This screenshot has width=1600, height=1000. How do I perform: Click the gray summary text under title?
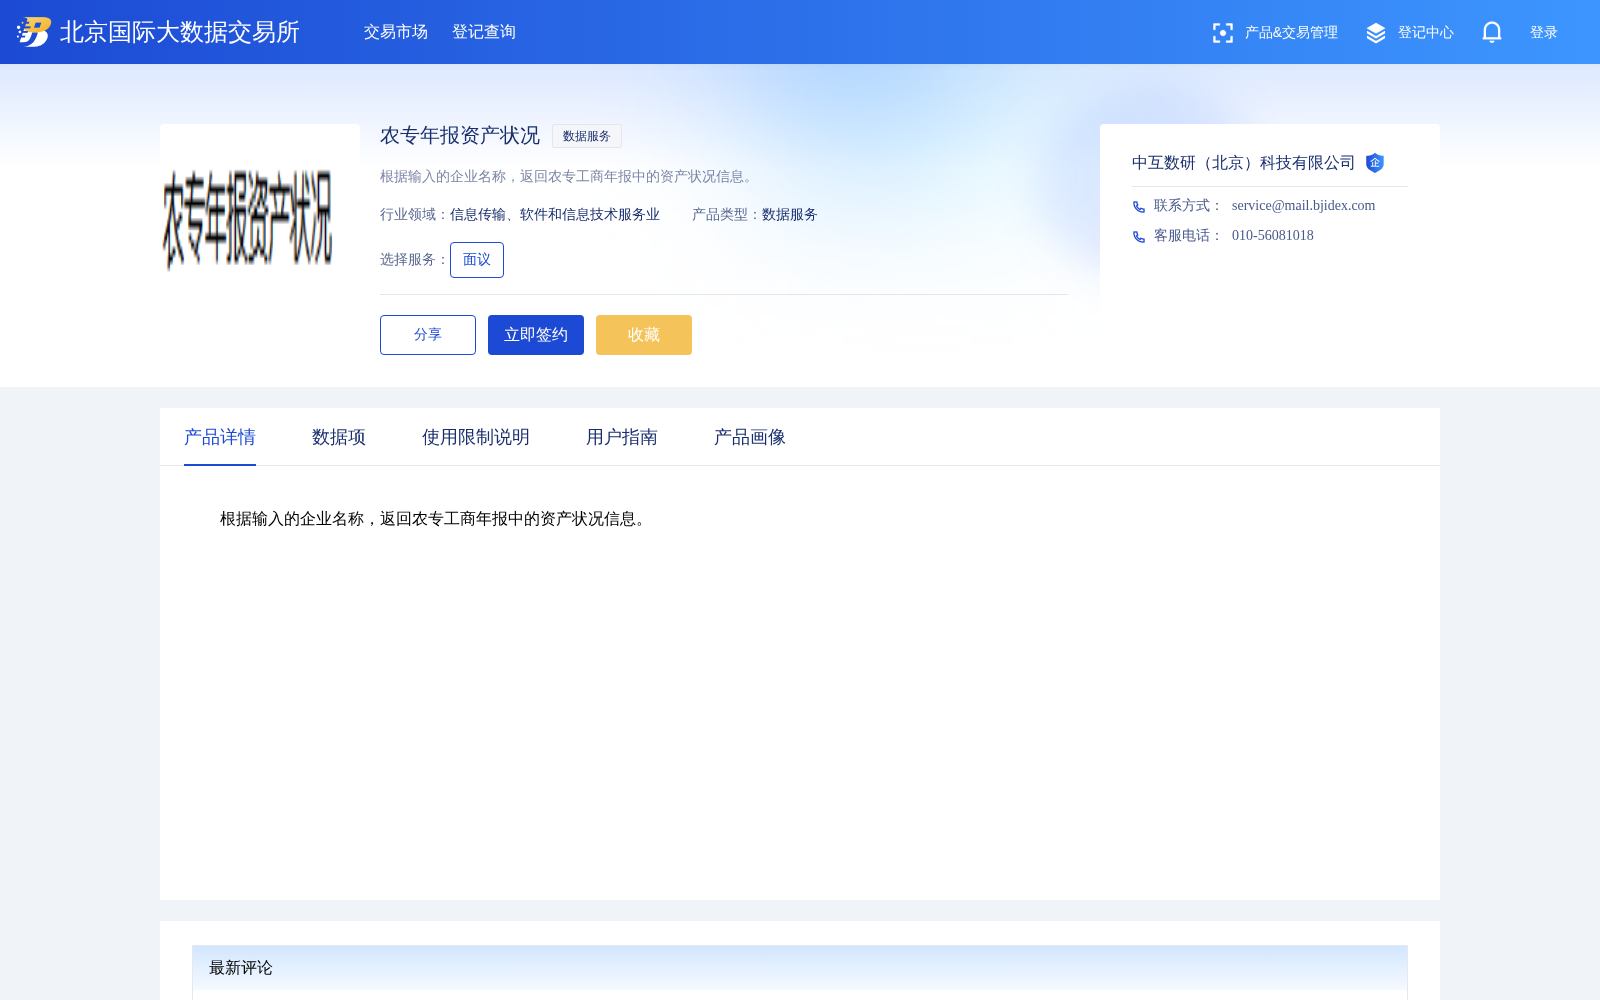tap(569, 177)
